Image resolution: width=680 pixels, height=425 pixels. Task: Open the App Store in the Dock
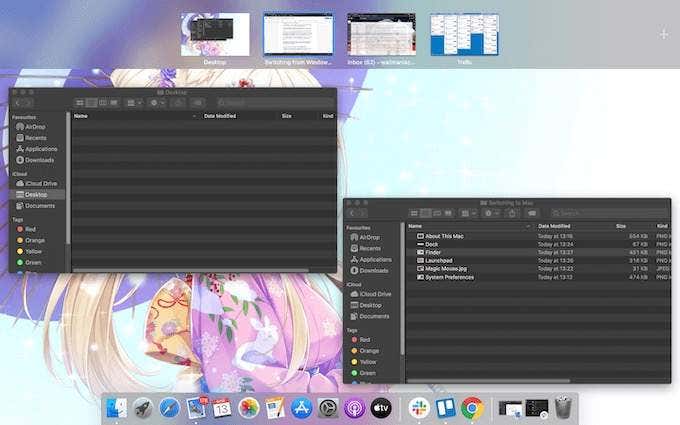(302, 408)
